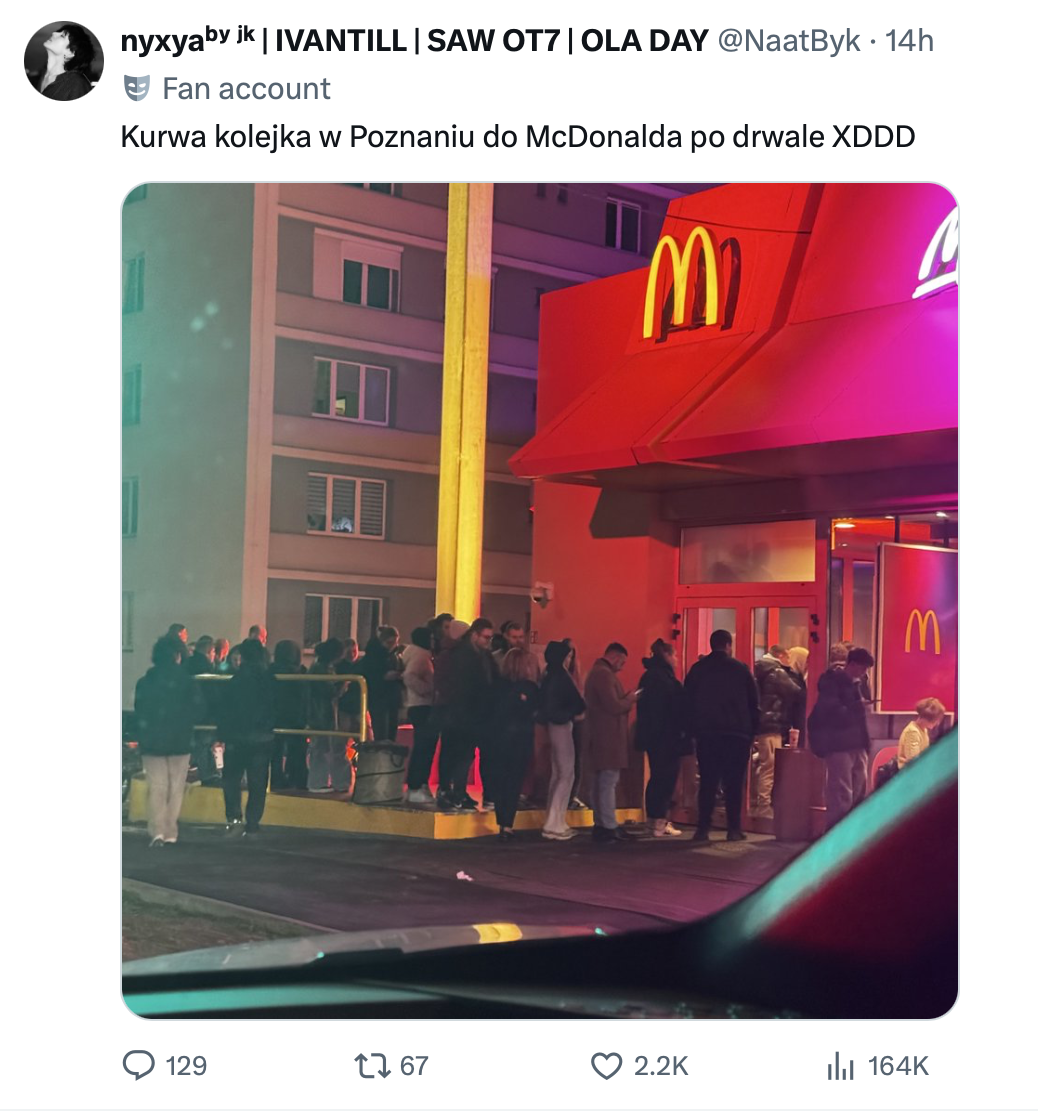Click the large golden arches in photo
The width and height of the screenshot is (1038, 1112).
click(691, 284)
